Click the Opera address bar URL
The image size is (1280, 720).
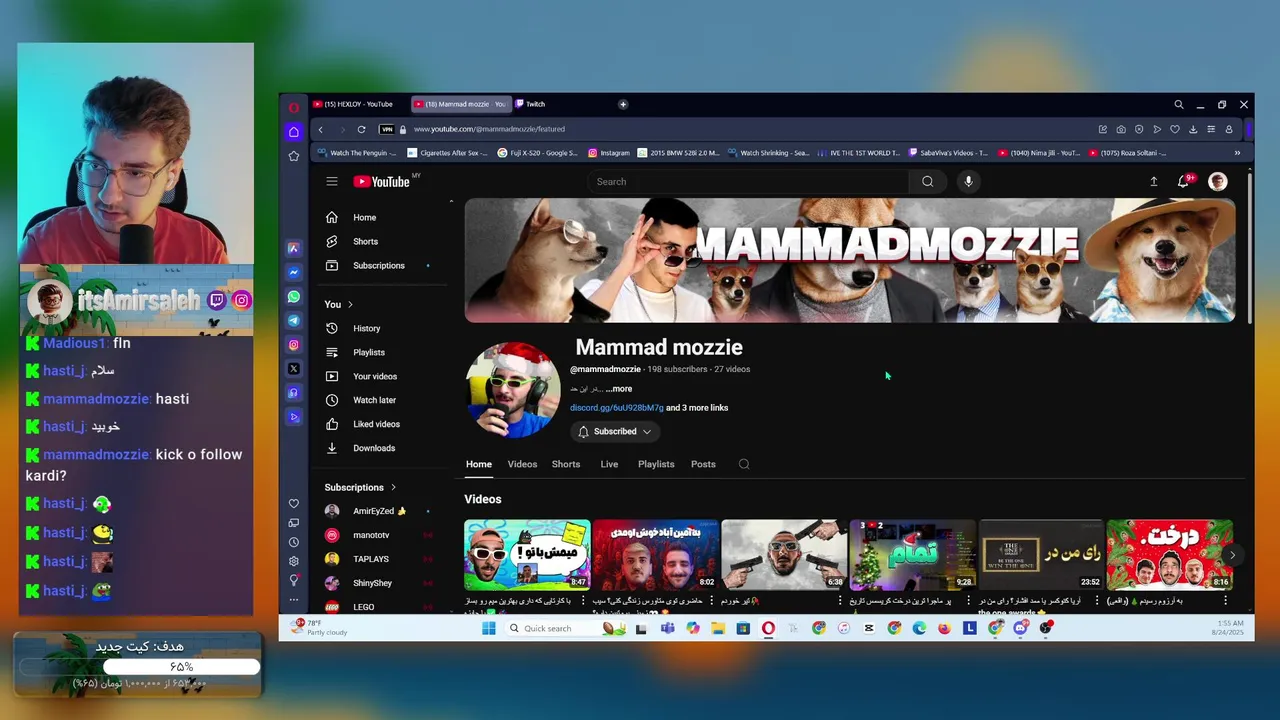489,129
